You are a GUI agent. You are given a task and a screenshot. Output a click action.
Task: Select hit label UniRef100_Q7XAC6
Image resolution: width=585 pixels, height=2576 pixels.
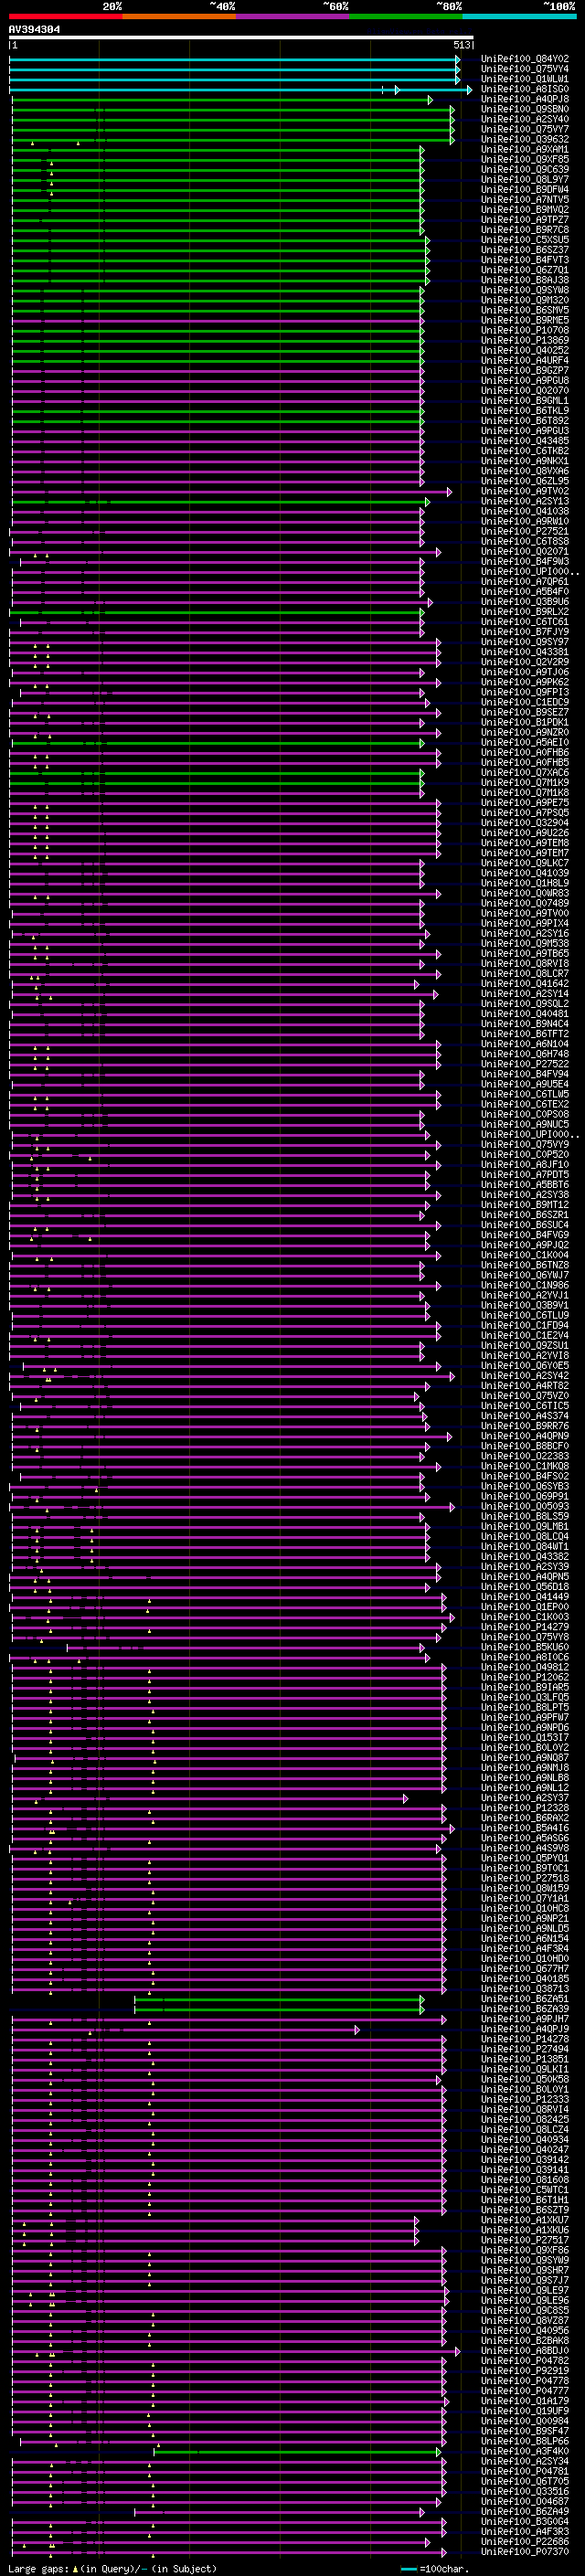pos(525,772)
